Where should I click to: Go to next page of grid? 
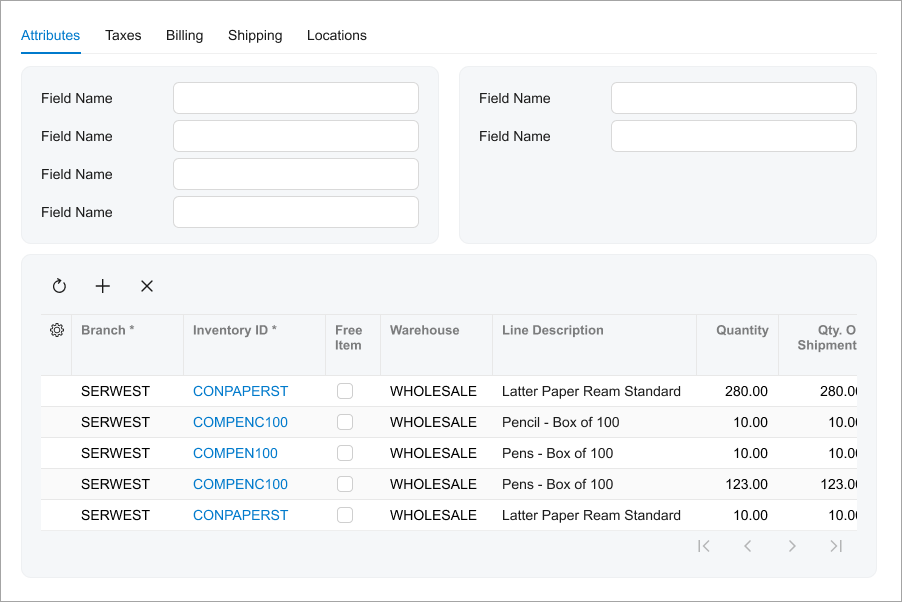(x=792, y=546)
